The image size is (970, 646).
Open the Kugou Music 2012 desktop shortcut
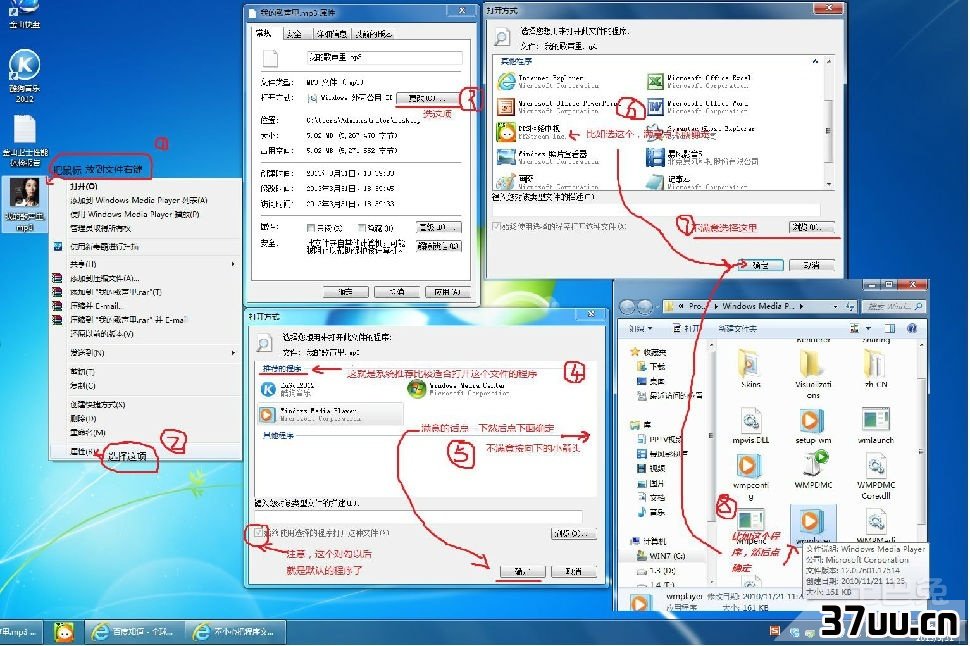point(24,74)
